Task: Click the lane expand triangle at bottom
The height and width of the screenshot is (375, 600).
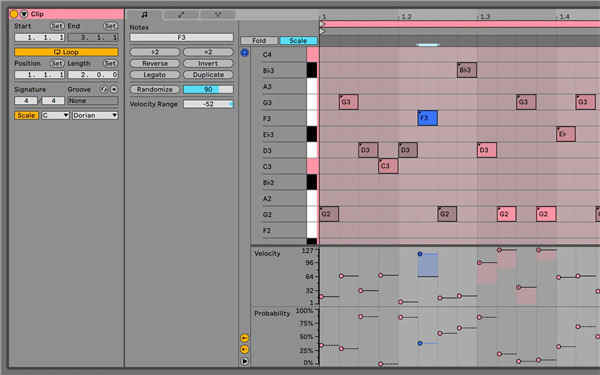Action: [x=245, y=361]
